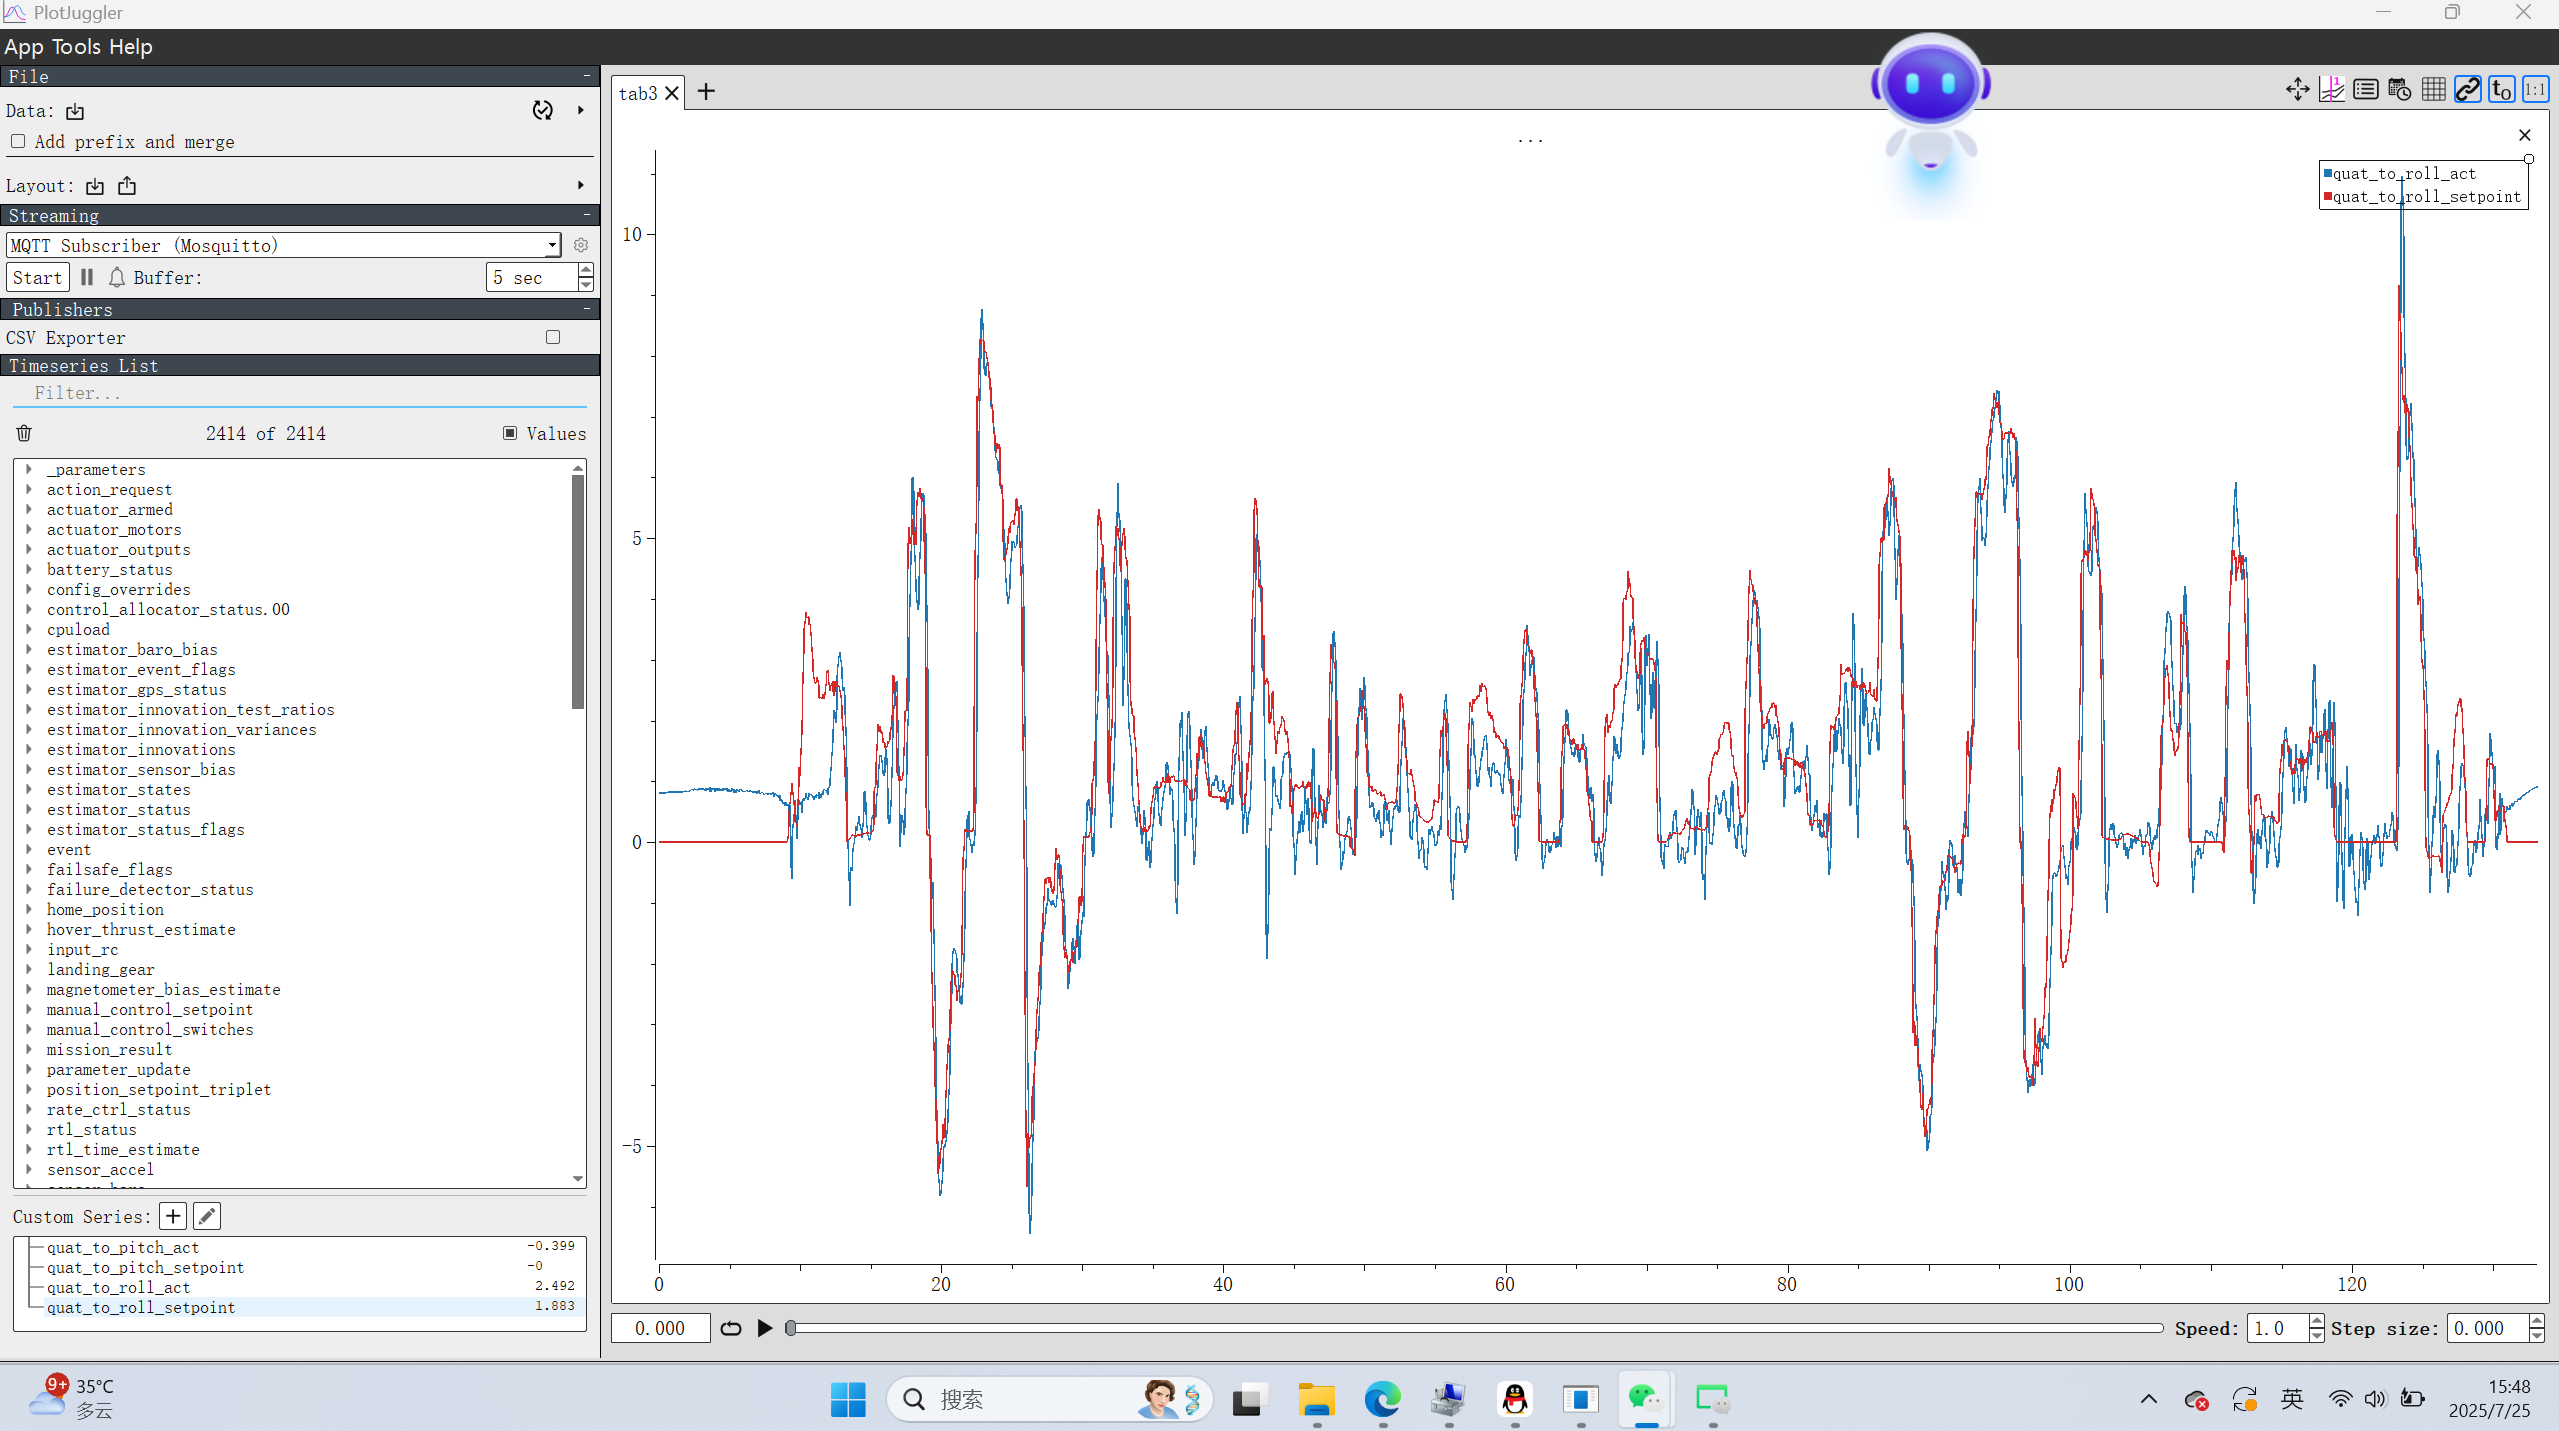Click the load layout icon
2559x1431 pixels.
[x=95, y=186]
